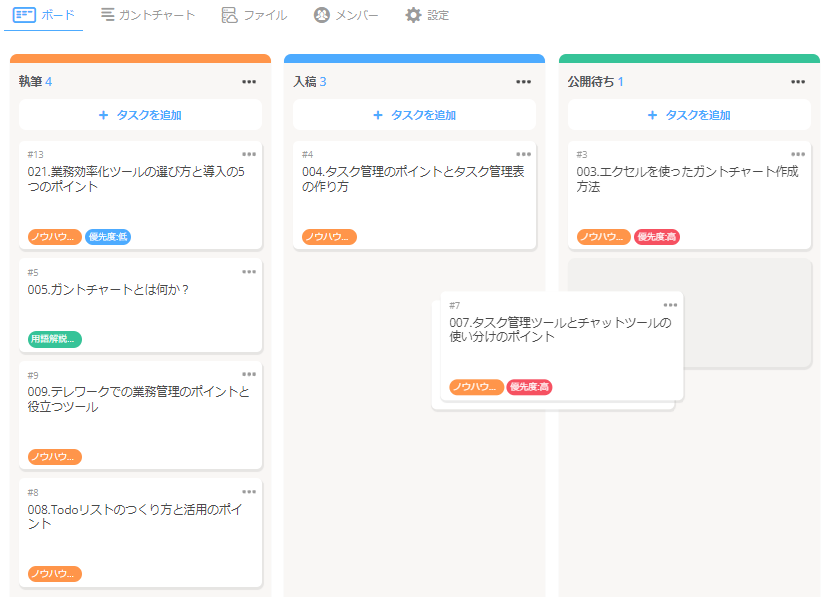This screenshot has height=597, width=832.
Task: Open the メンバー tab
Action: pyautogui.click(x=346, y=15)
